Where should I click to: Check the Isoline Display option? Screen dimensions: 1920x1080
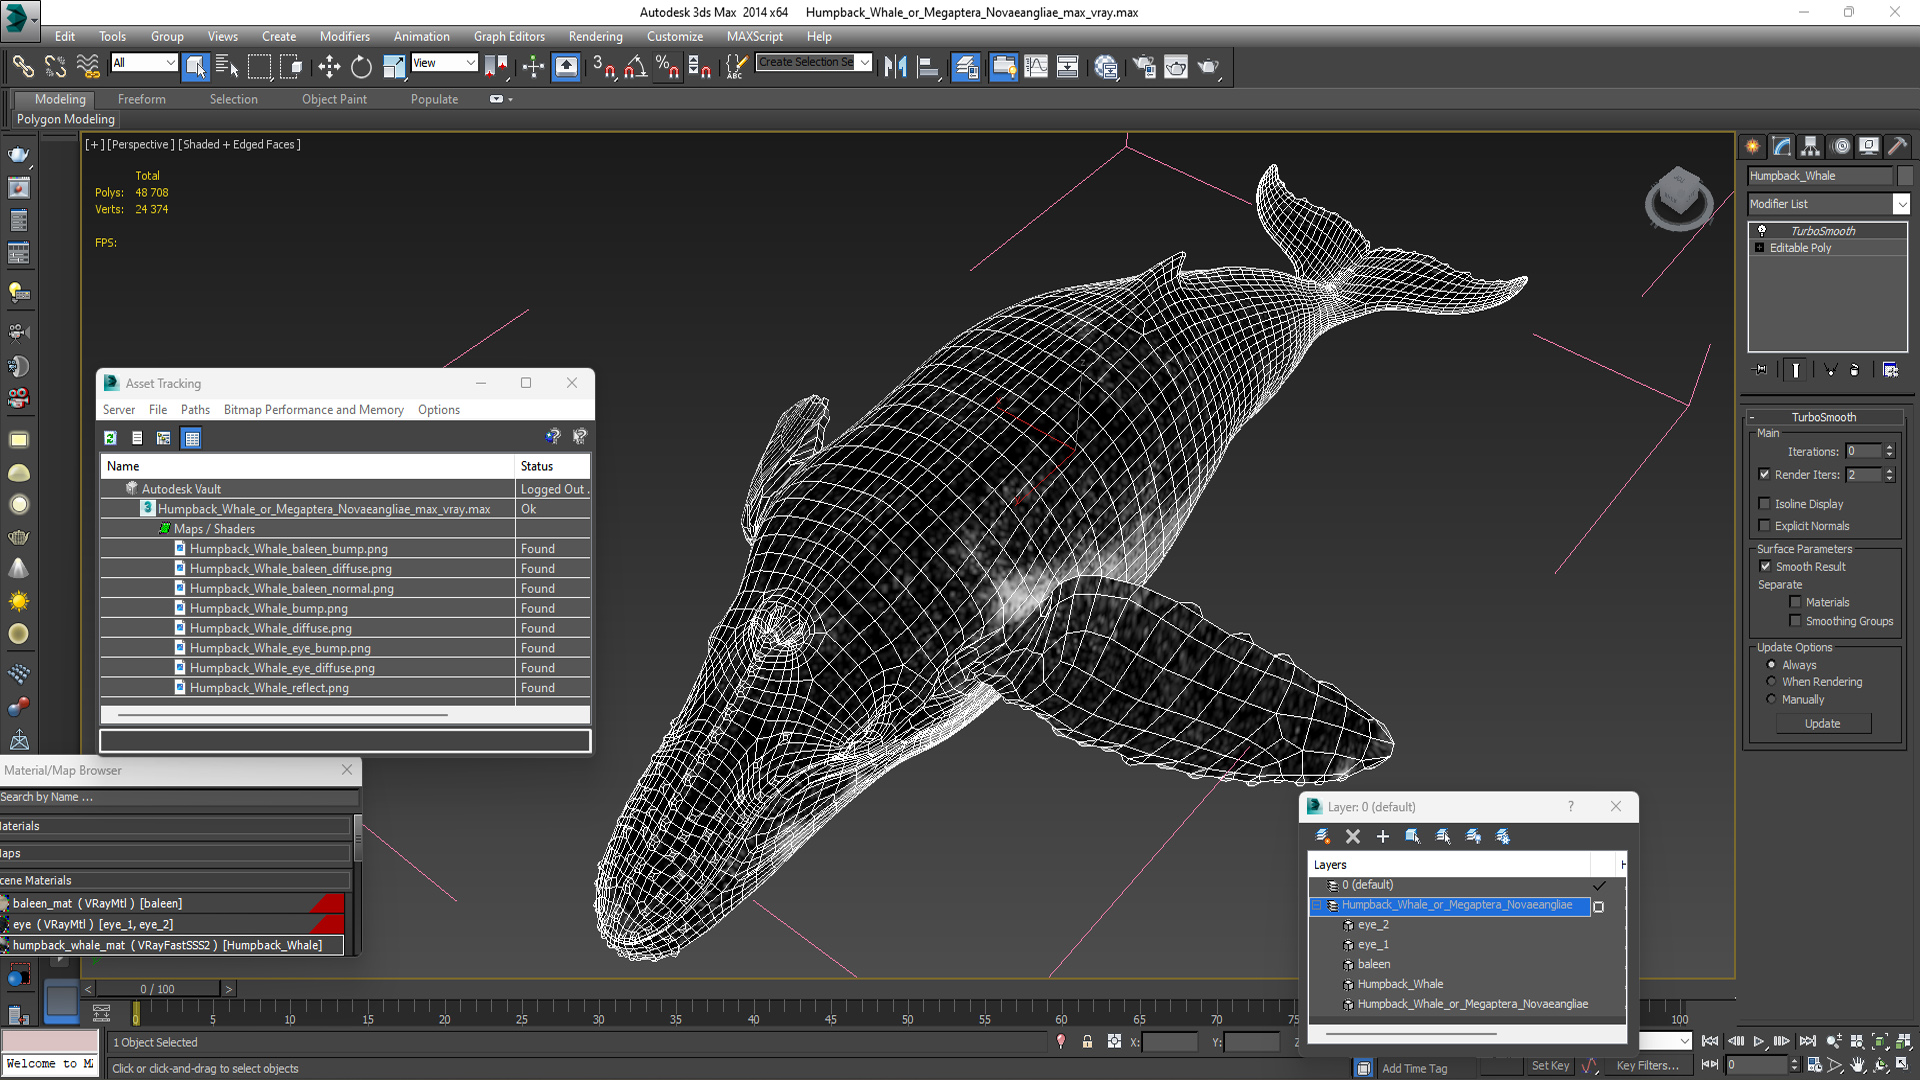1765,504
